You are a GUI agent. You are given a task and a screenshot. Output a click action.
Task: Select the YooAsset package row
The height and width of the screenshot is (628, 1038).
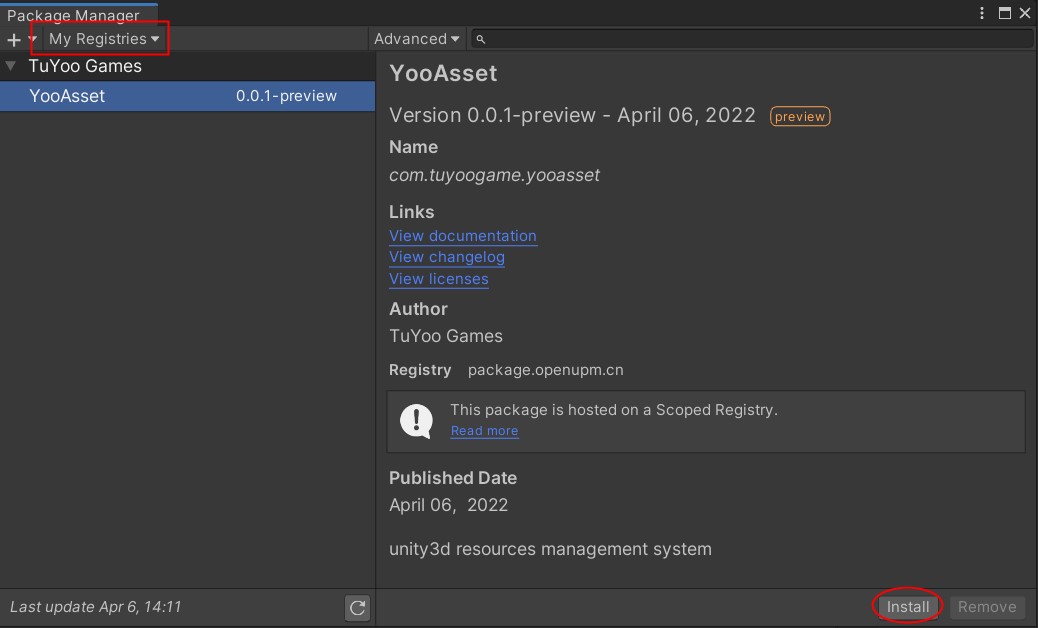click(187, 96)
